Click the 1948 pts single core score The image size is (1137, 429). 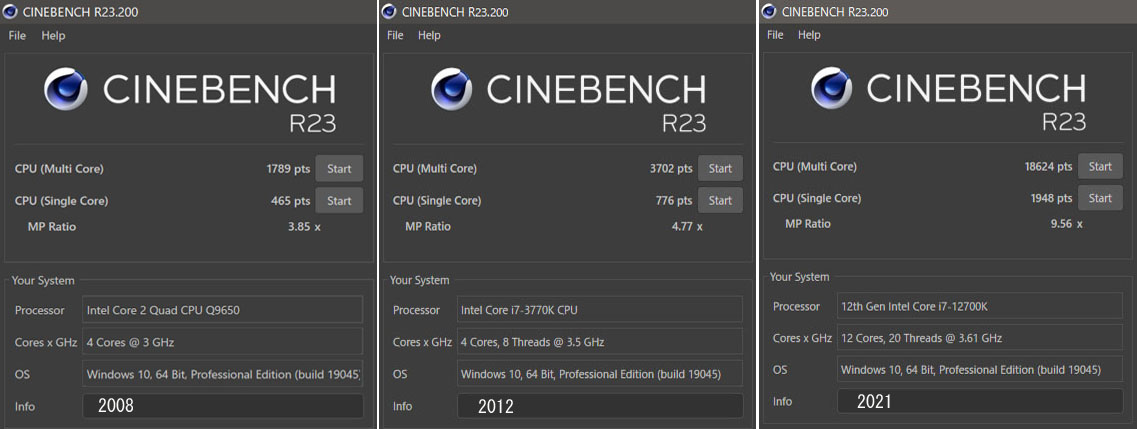[x=1051, y=198]
